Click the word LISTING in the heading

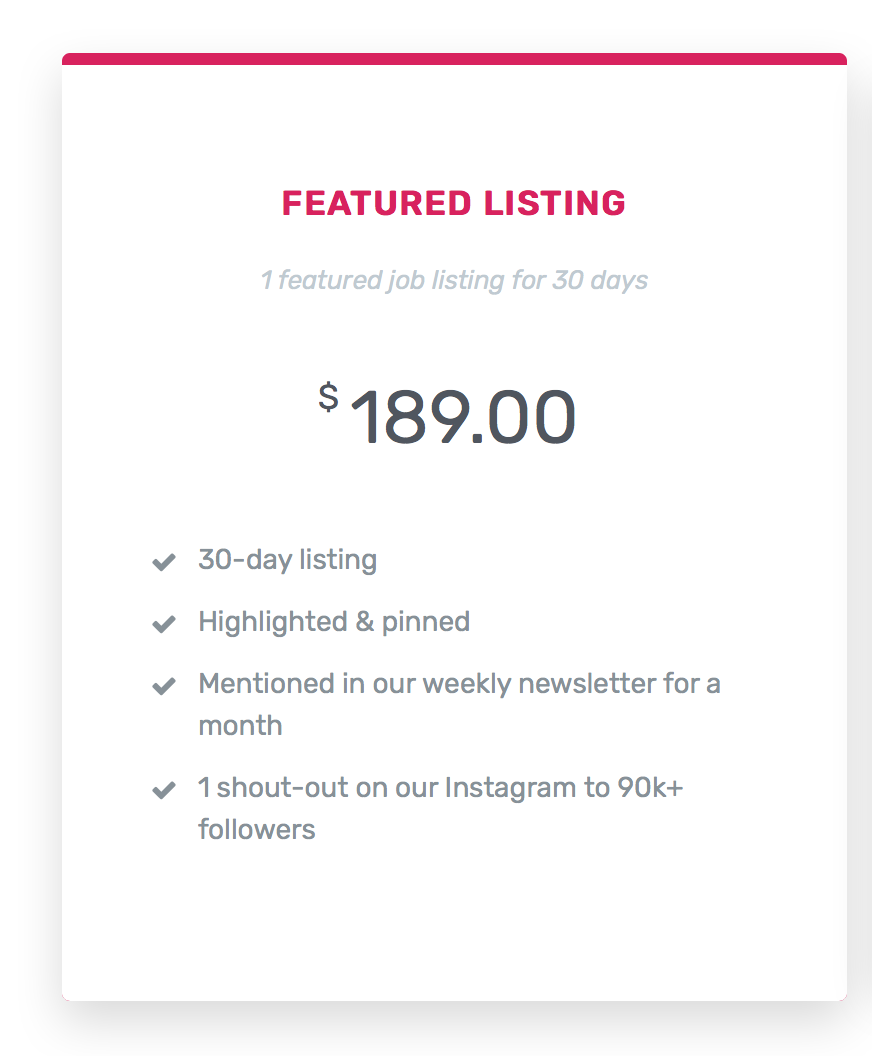click(555, 203)
